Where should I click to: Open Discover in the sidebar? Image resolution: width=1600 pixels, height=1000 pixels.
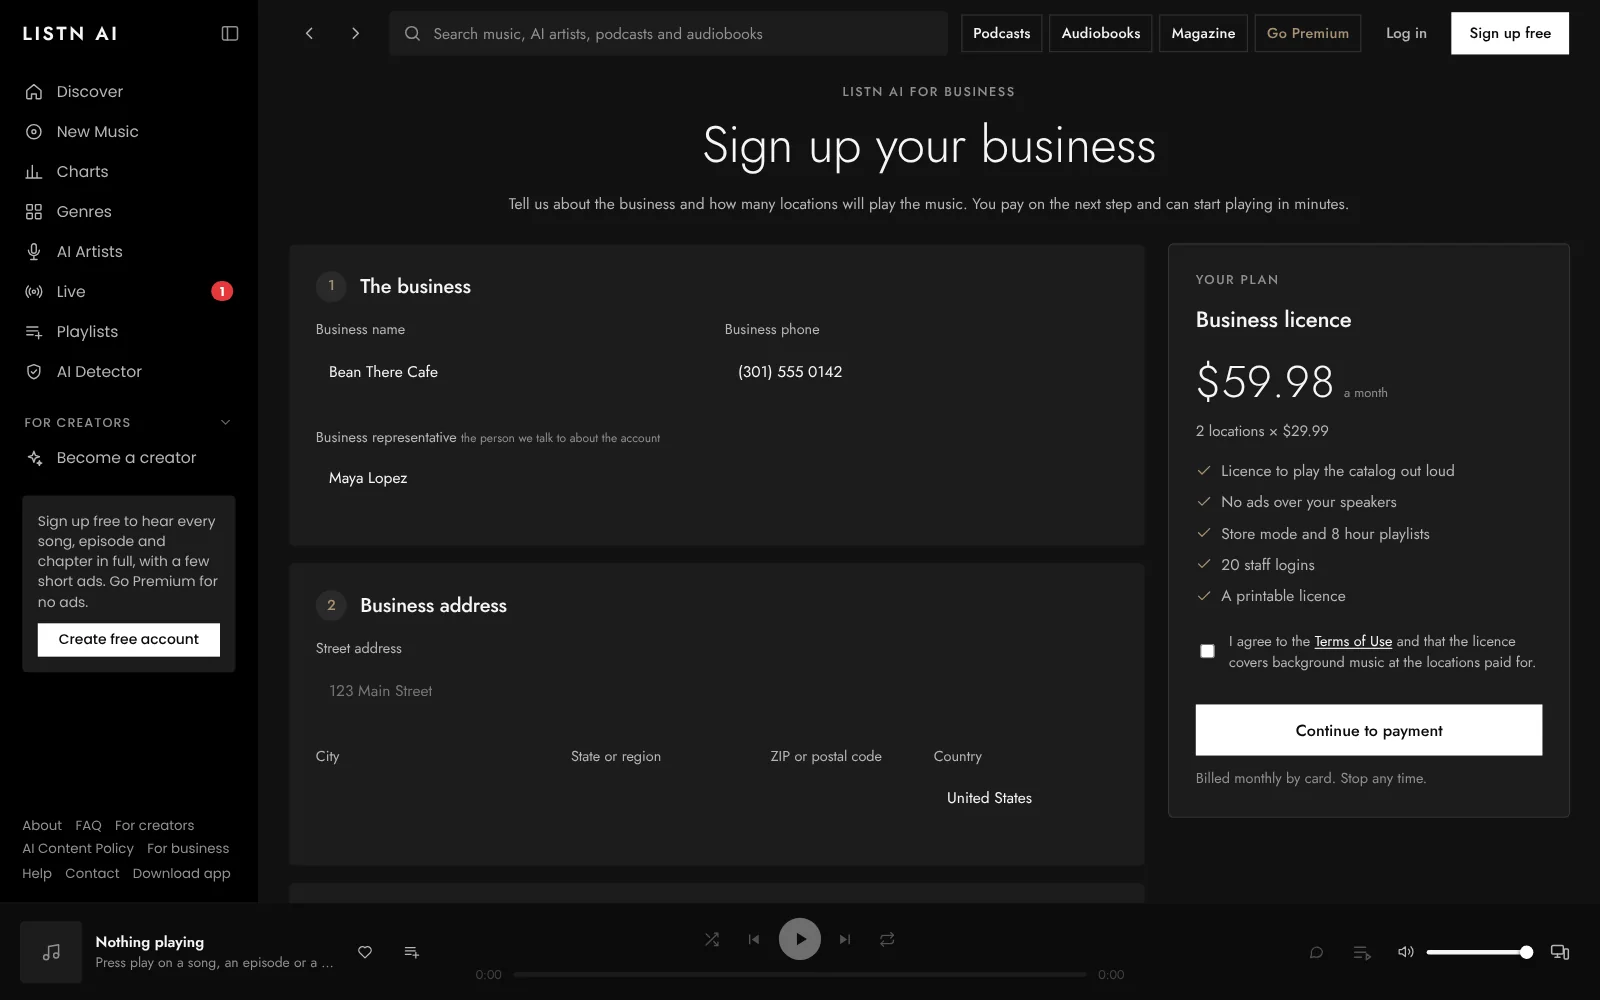129,92
